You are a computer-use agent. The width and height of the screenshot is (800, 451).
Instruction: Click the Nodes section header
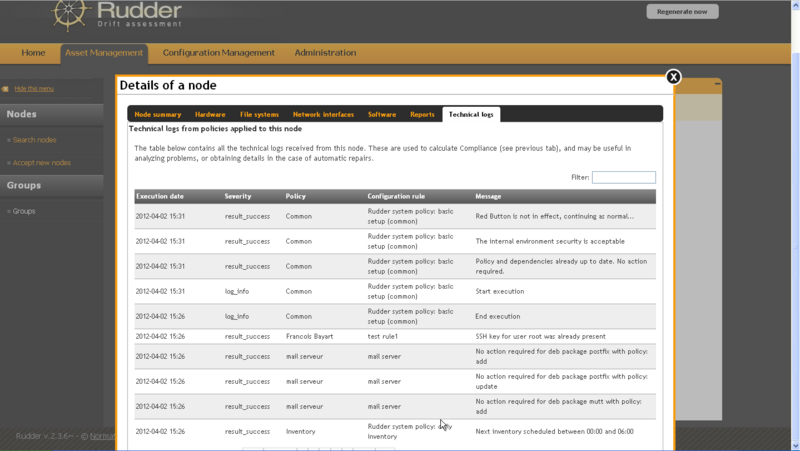pos(52,114)
